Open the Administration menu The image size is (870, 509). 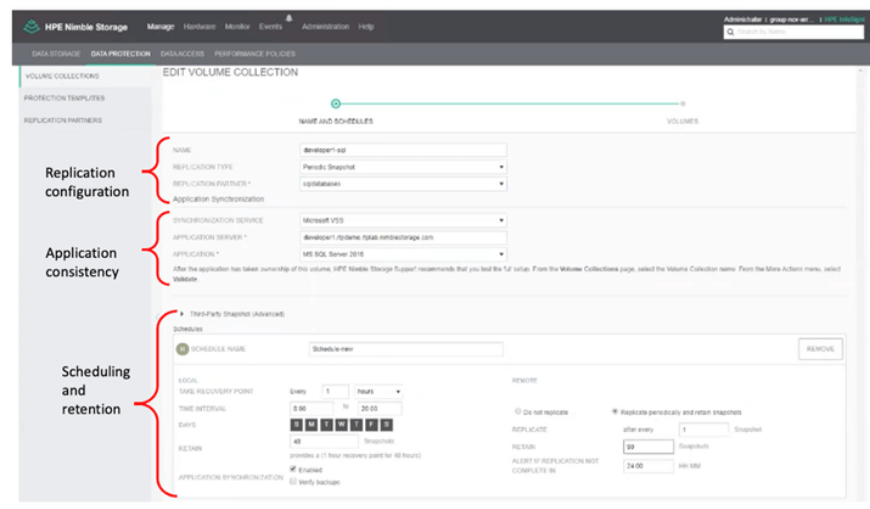325,27
